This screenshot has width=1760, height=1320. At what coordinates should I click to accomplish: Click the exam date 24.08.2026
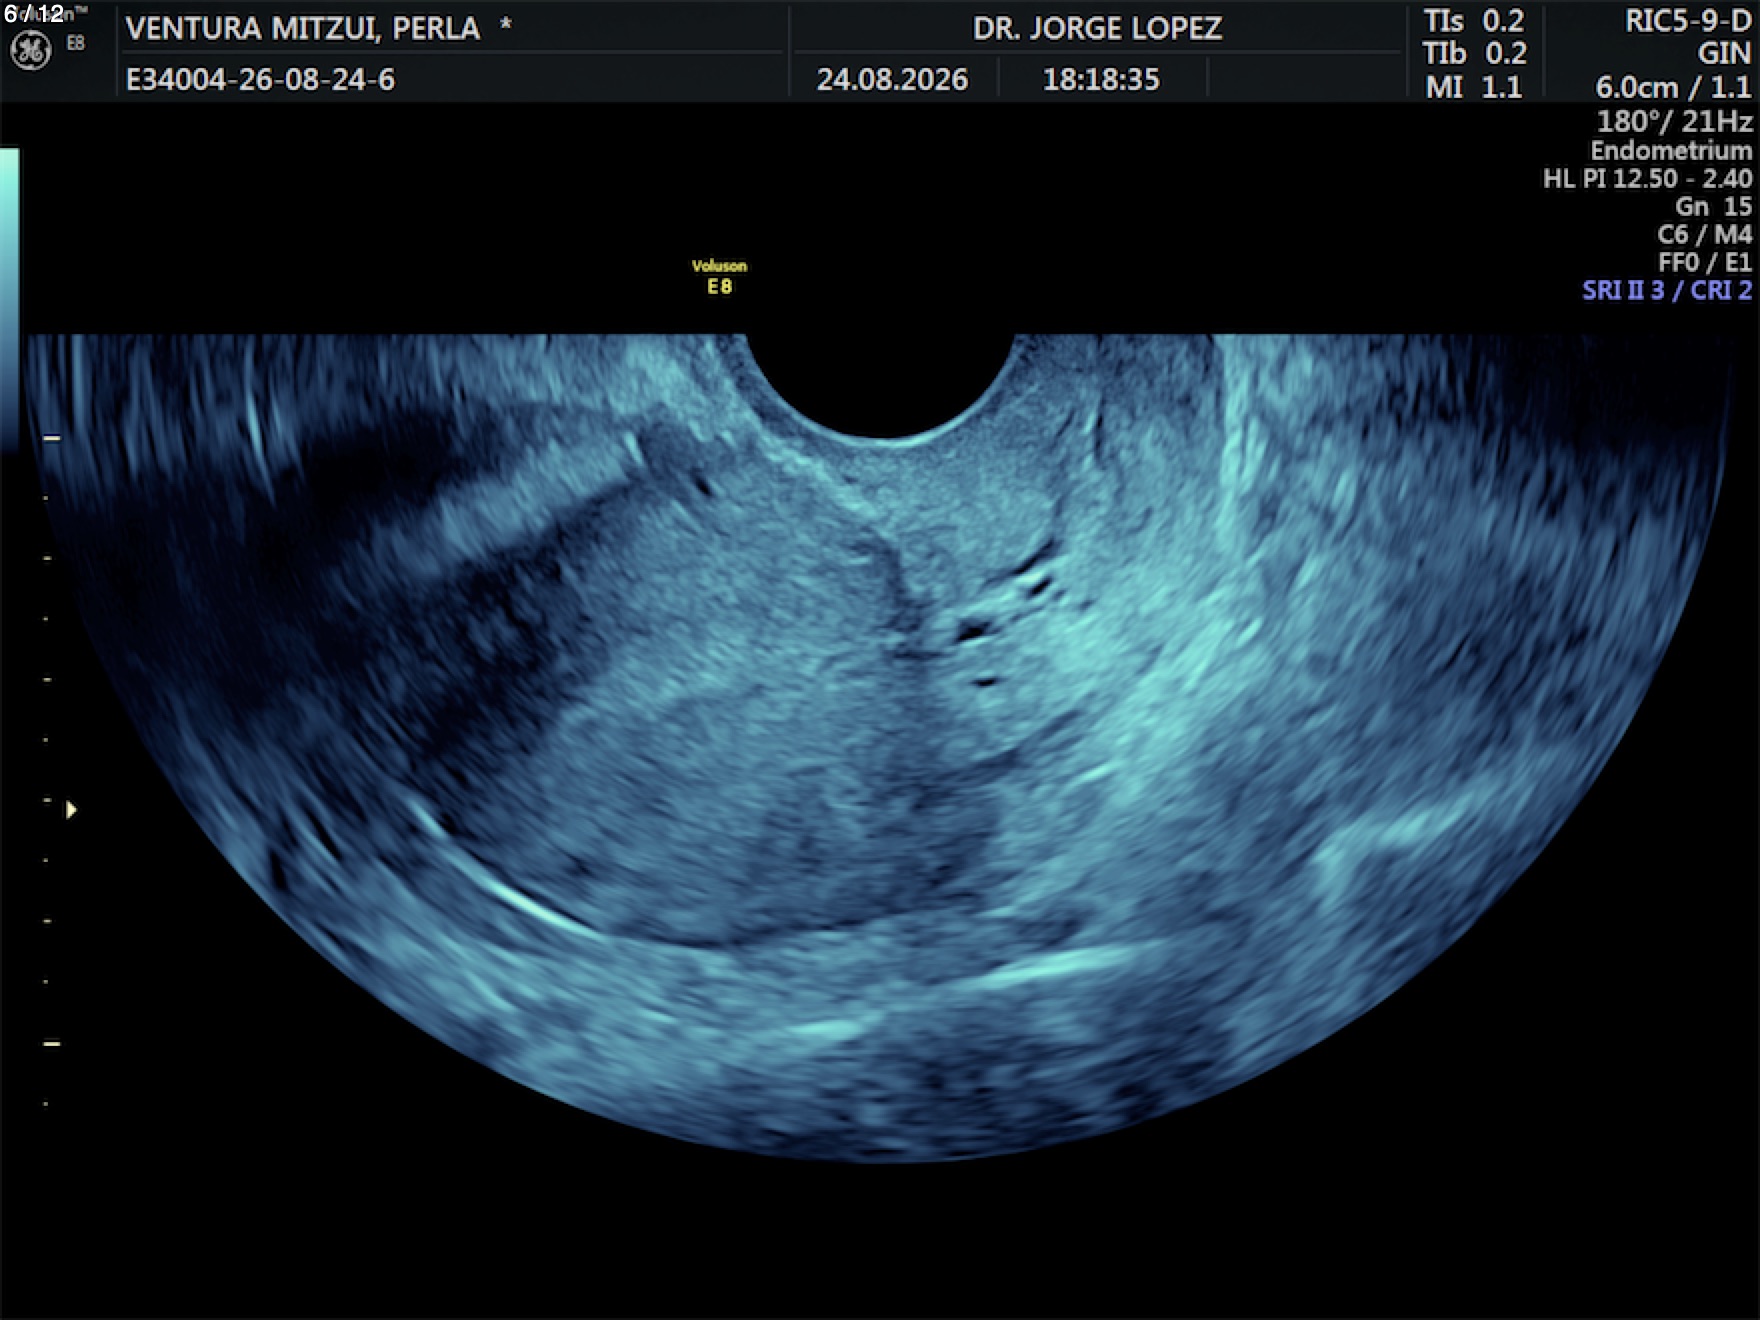tap(892, 79)
